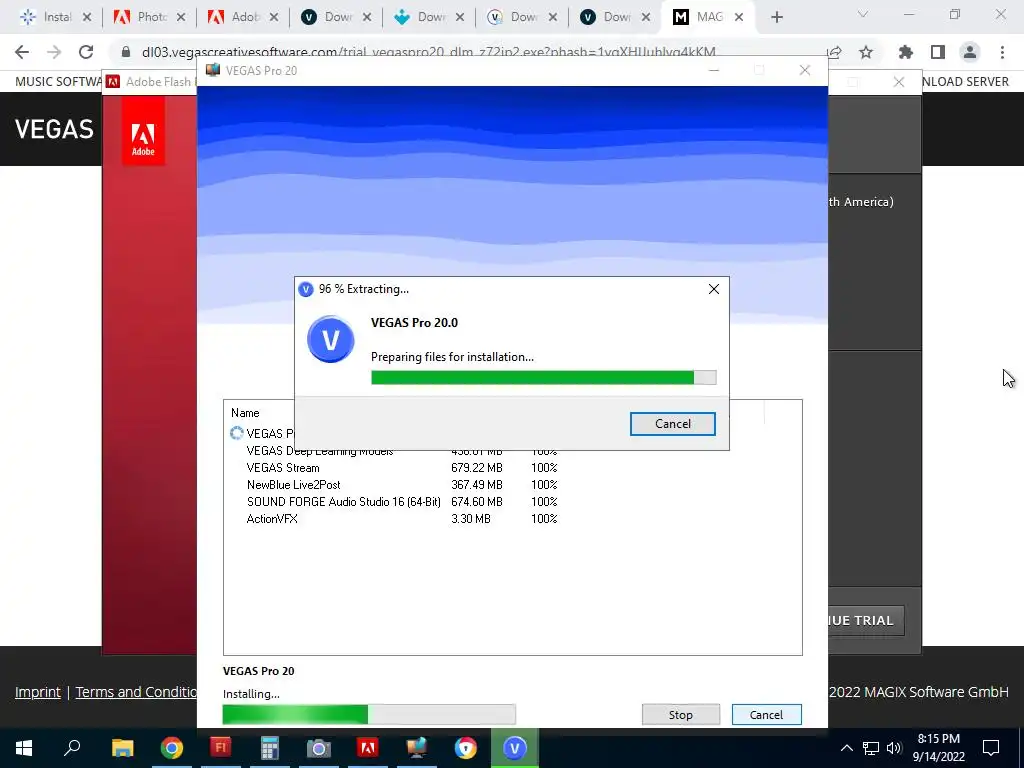Reload the current browser page
This screenshot has height=768, width=1024.
(86, 52)
